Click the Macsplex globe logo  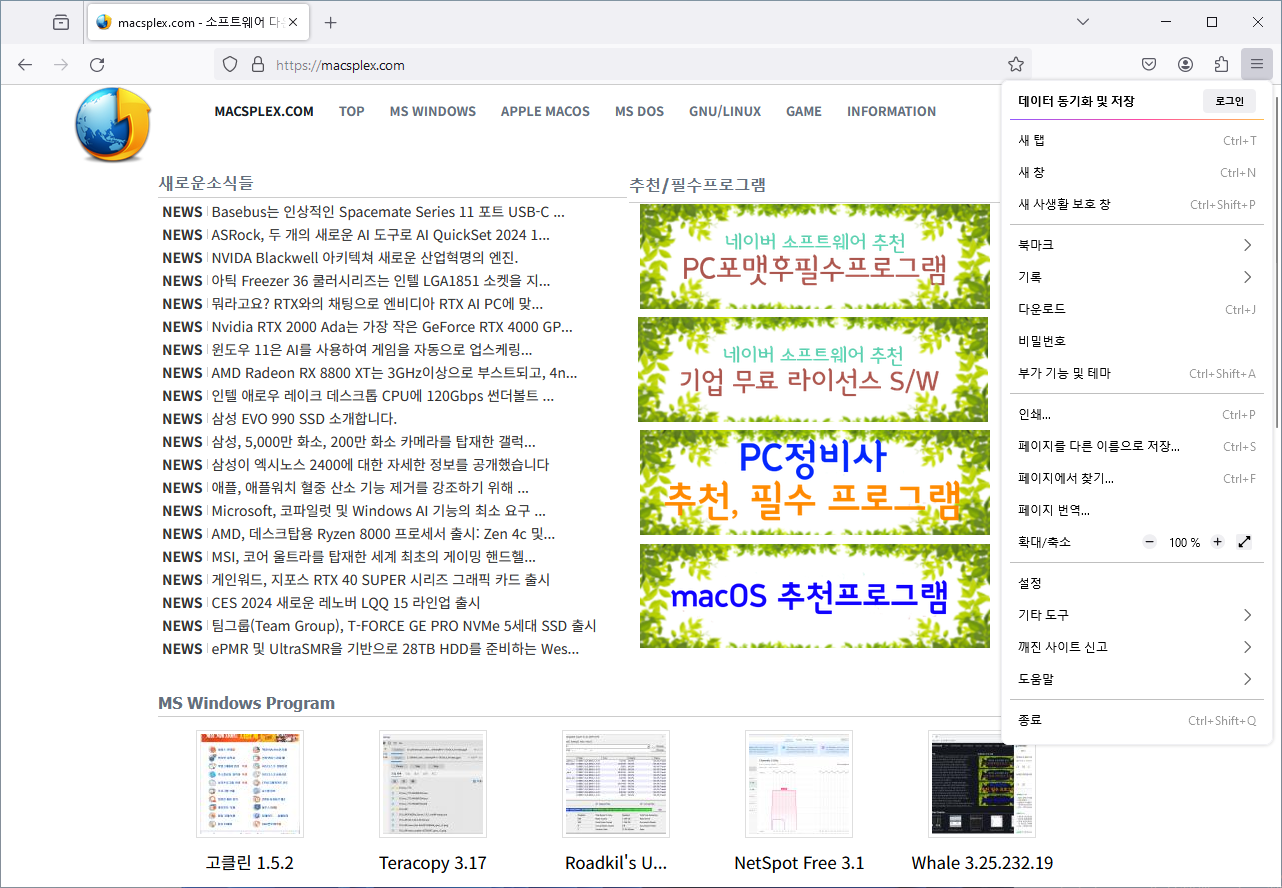click(x=113, y=124)
